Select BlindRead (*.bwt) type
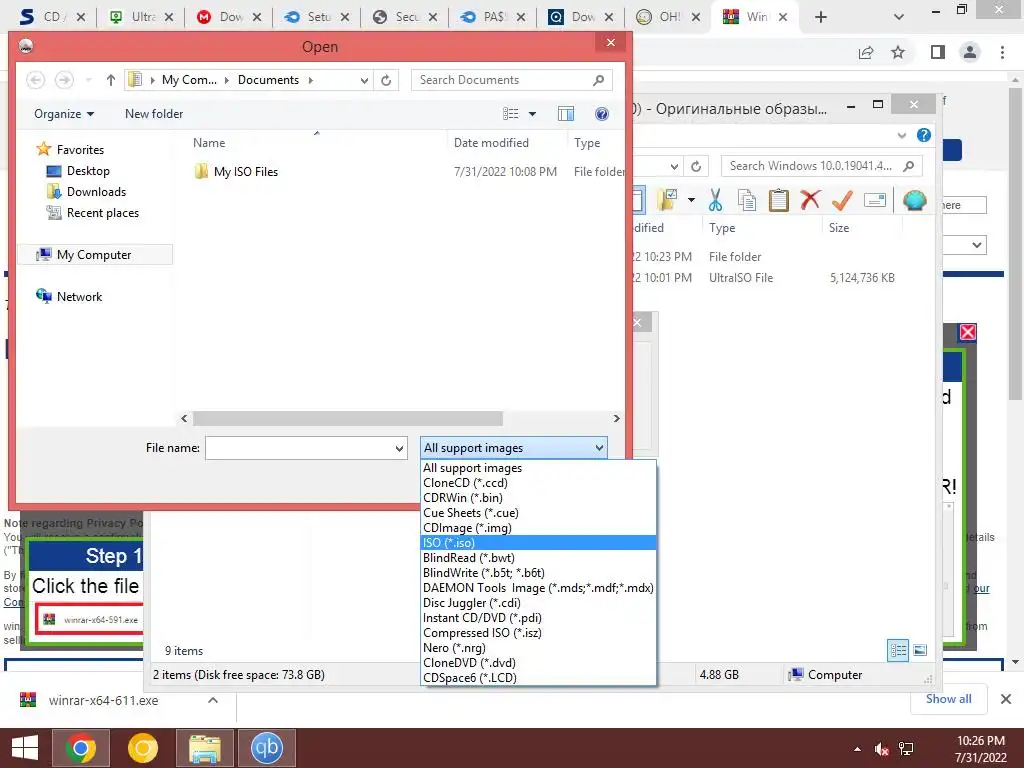The height and width of the screenshot is (768, 1024). pos(538,558)
